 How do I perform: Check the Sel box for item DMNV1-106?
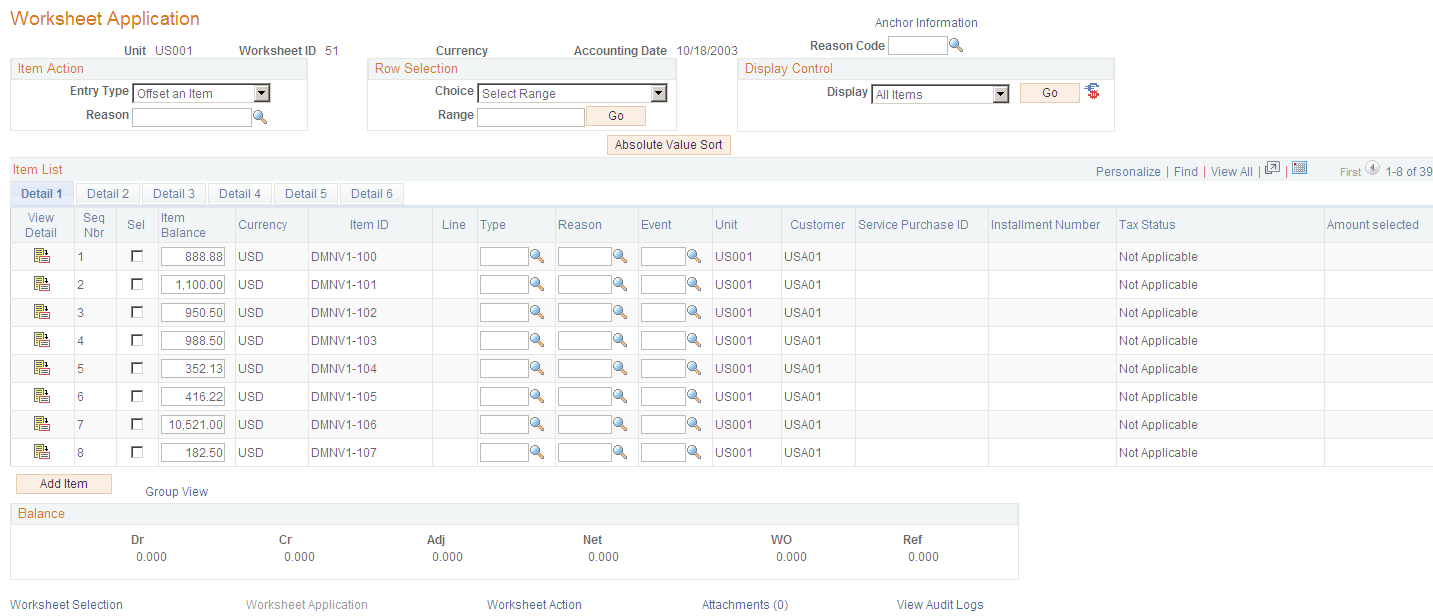click(135, 424)
